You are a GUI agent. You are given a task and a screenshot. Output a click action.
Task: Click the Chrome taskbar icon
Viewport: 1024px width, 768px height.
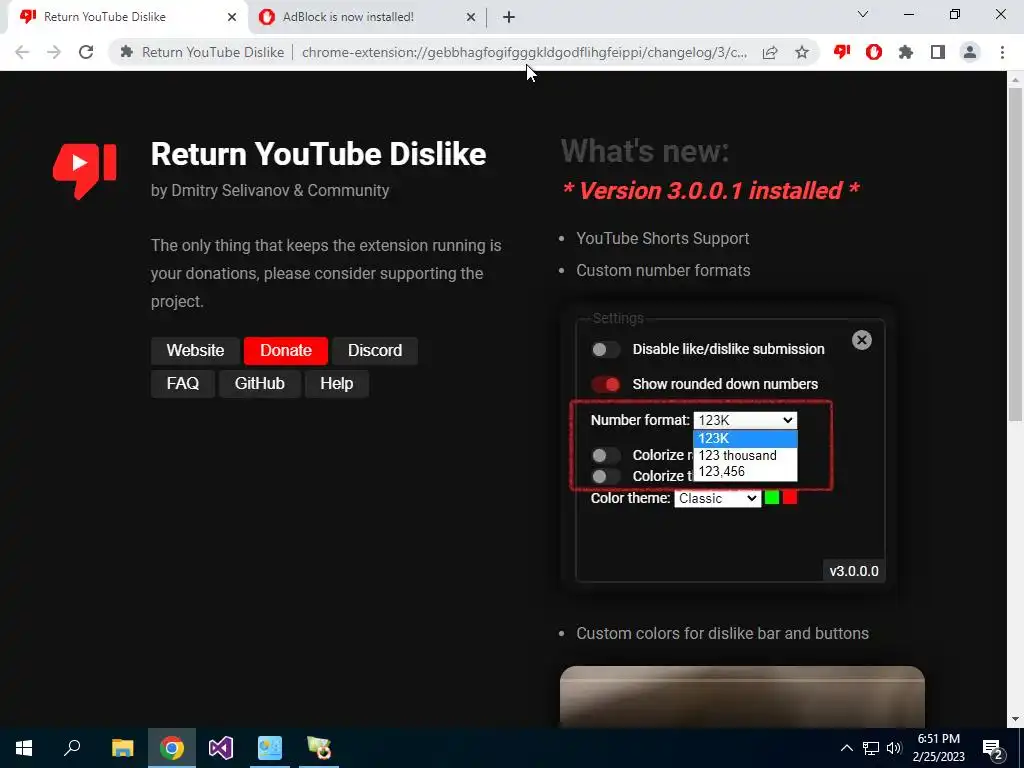(172, 748)
